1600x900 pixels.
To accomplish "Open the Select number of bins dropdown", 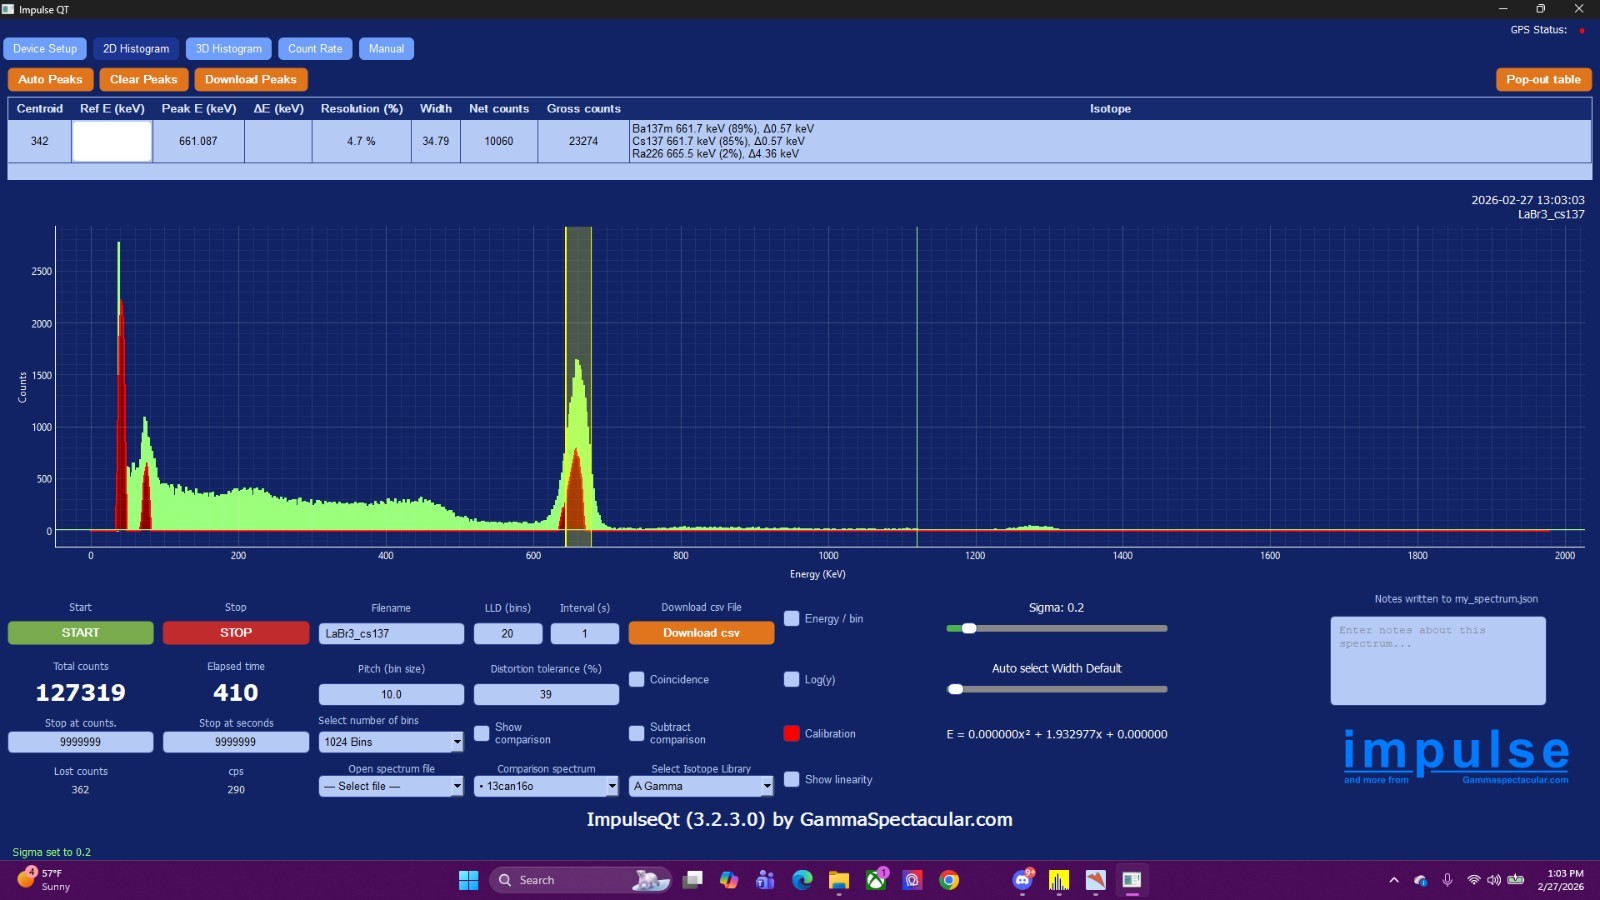I will tap(391, 742).
